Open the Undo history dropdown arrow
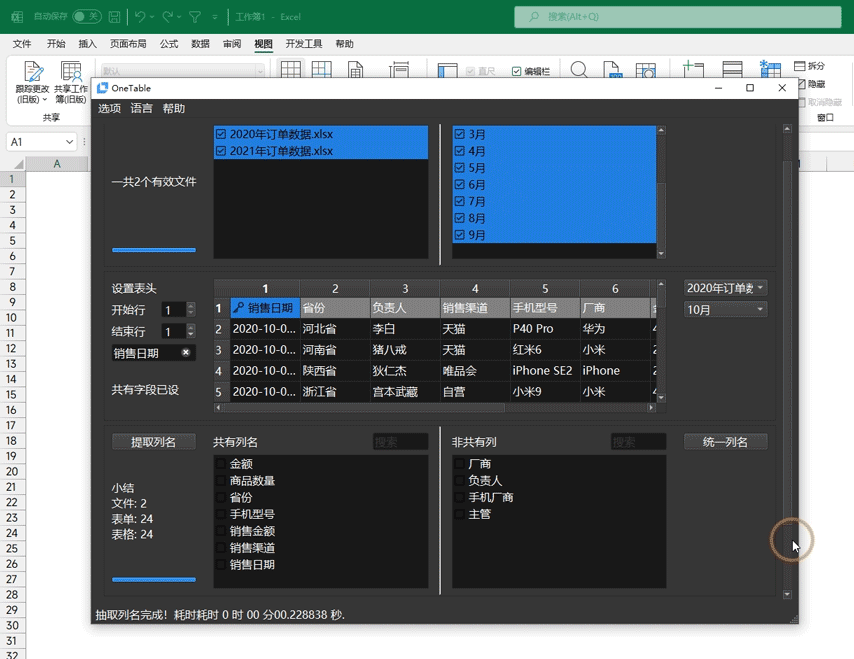Screen dimensions: 854x659 [152, 17]
